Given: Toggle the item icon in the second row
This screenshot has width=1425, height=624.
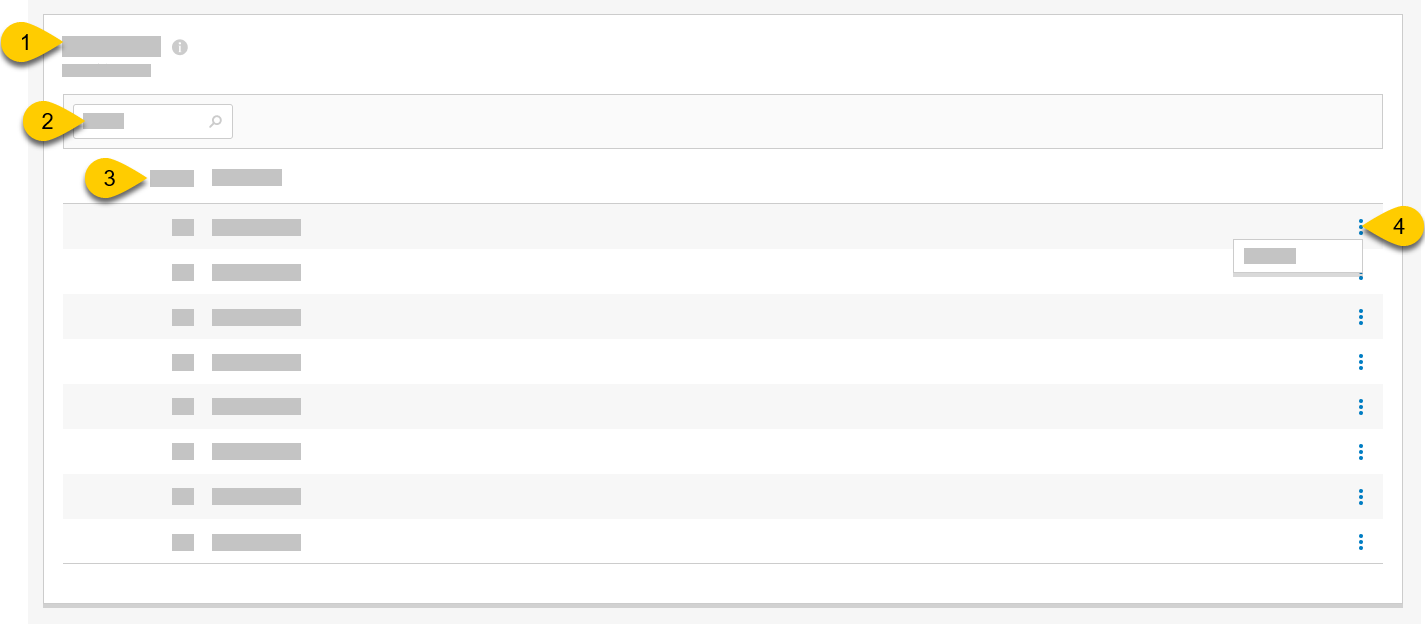Looking at the screenshot, I should (183, 272).
